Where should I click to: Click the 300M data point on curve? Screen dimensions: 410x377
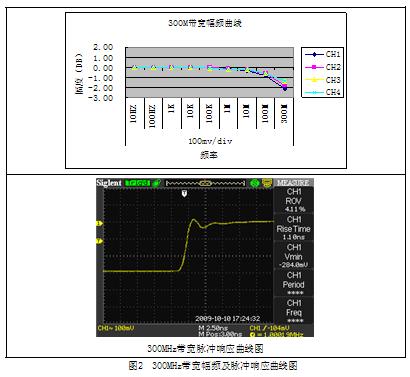(285, 88)
